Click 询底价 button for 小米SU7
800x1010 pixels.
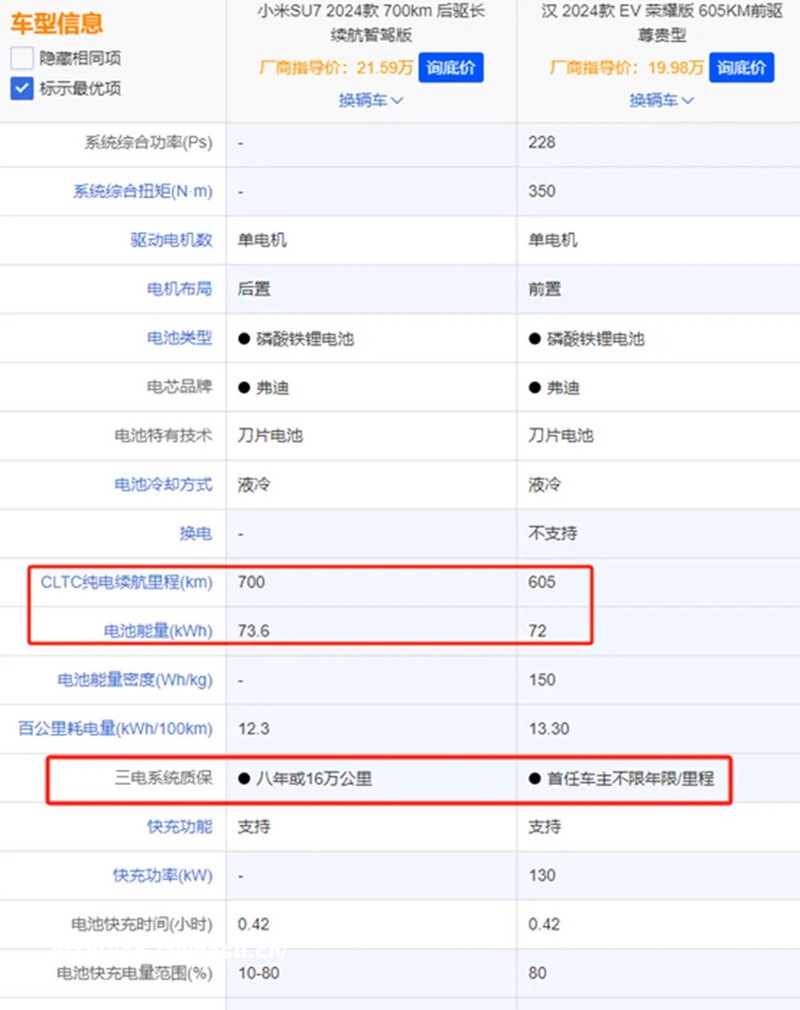pyautogui.click(x=451, y=68)
